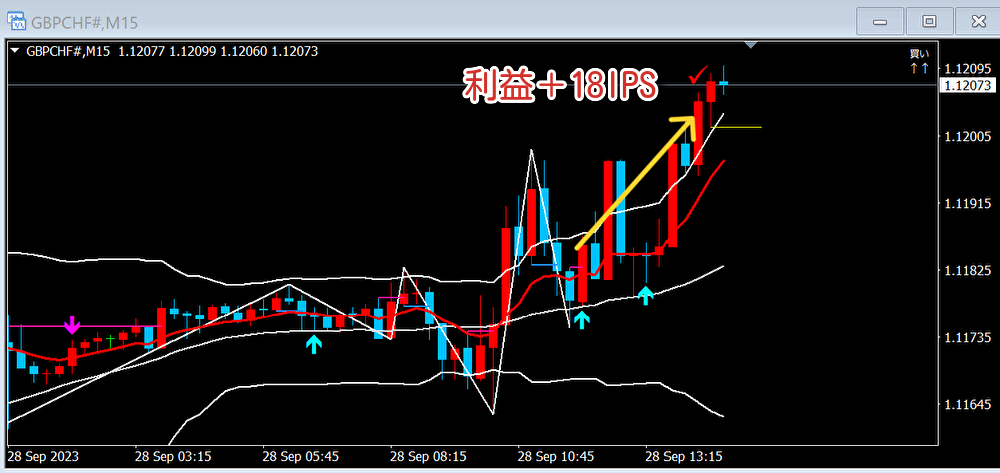Select the cyan up arrow near 10:45
1000x473 pixels.
pos(581,319)
